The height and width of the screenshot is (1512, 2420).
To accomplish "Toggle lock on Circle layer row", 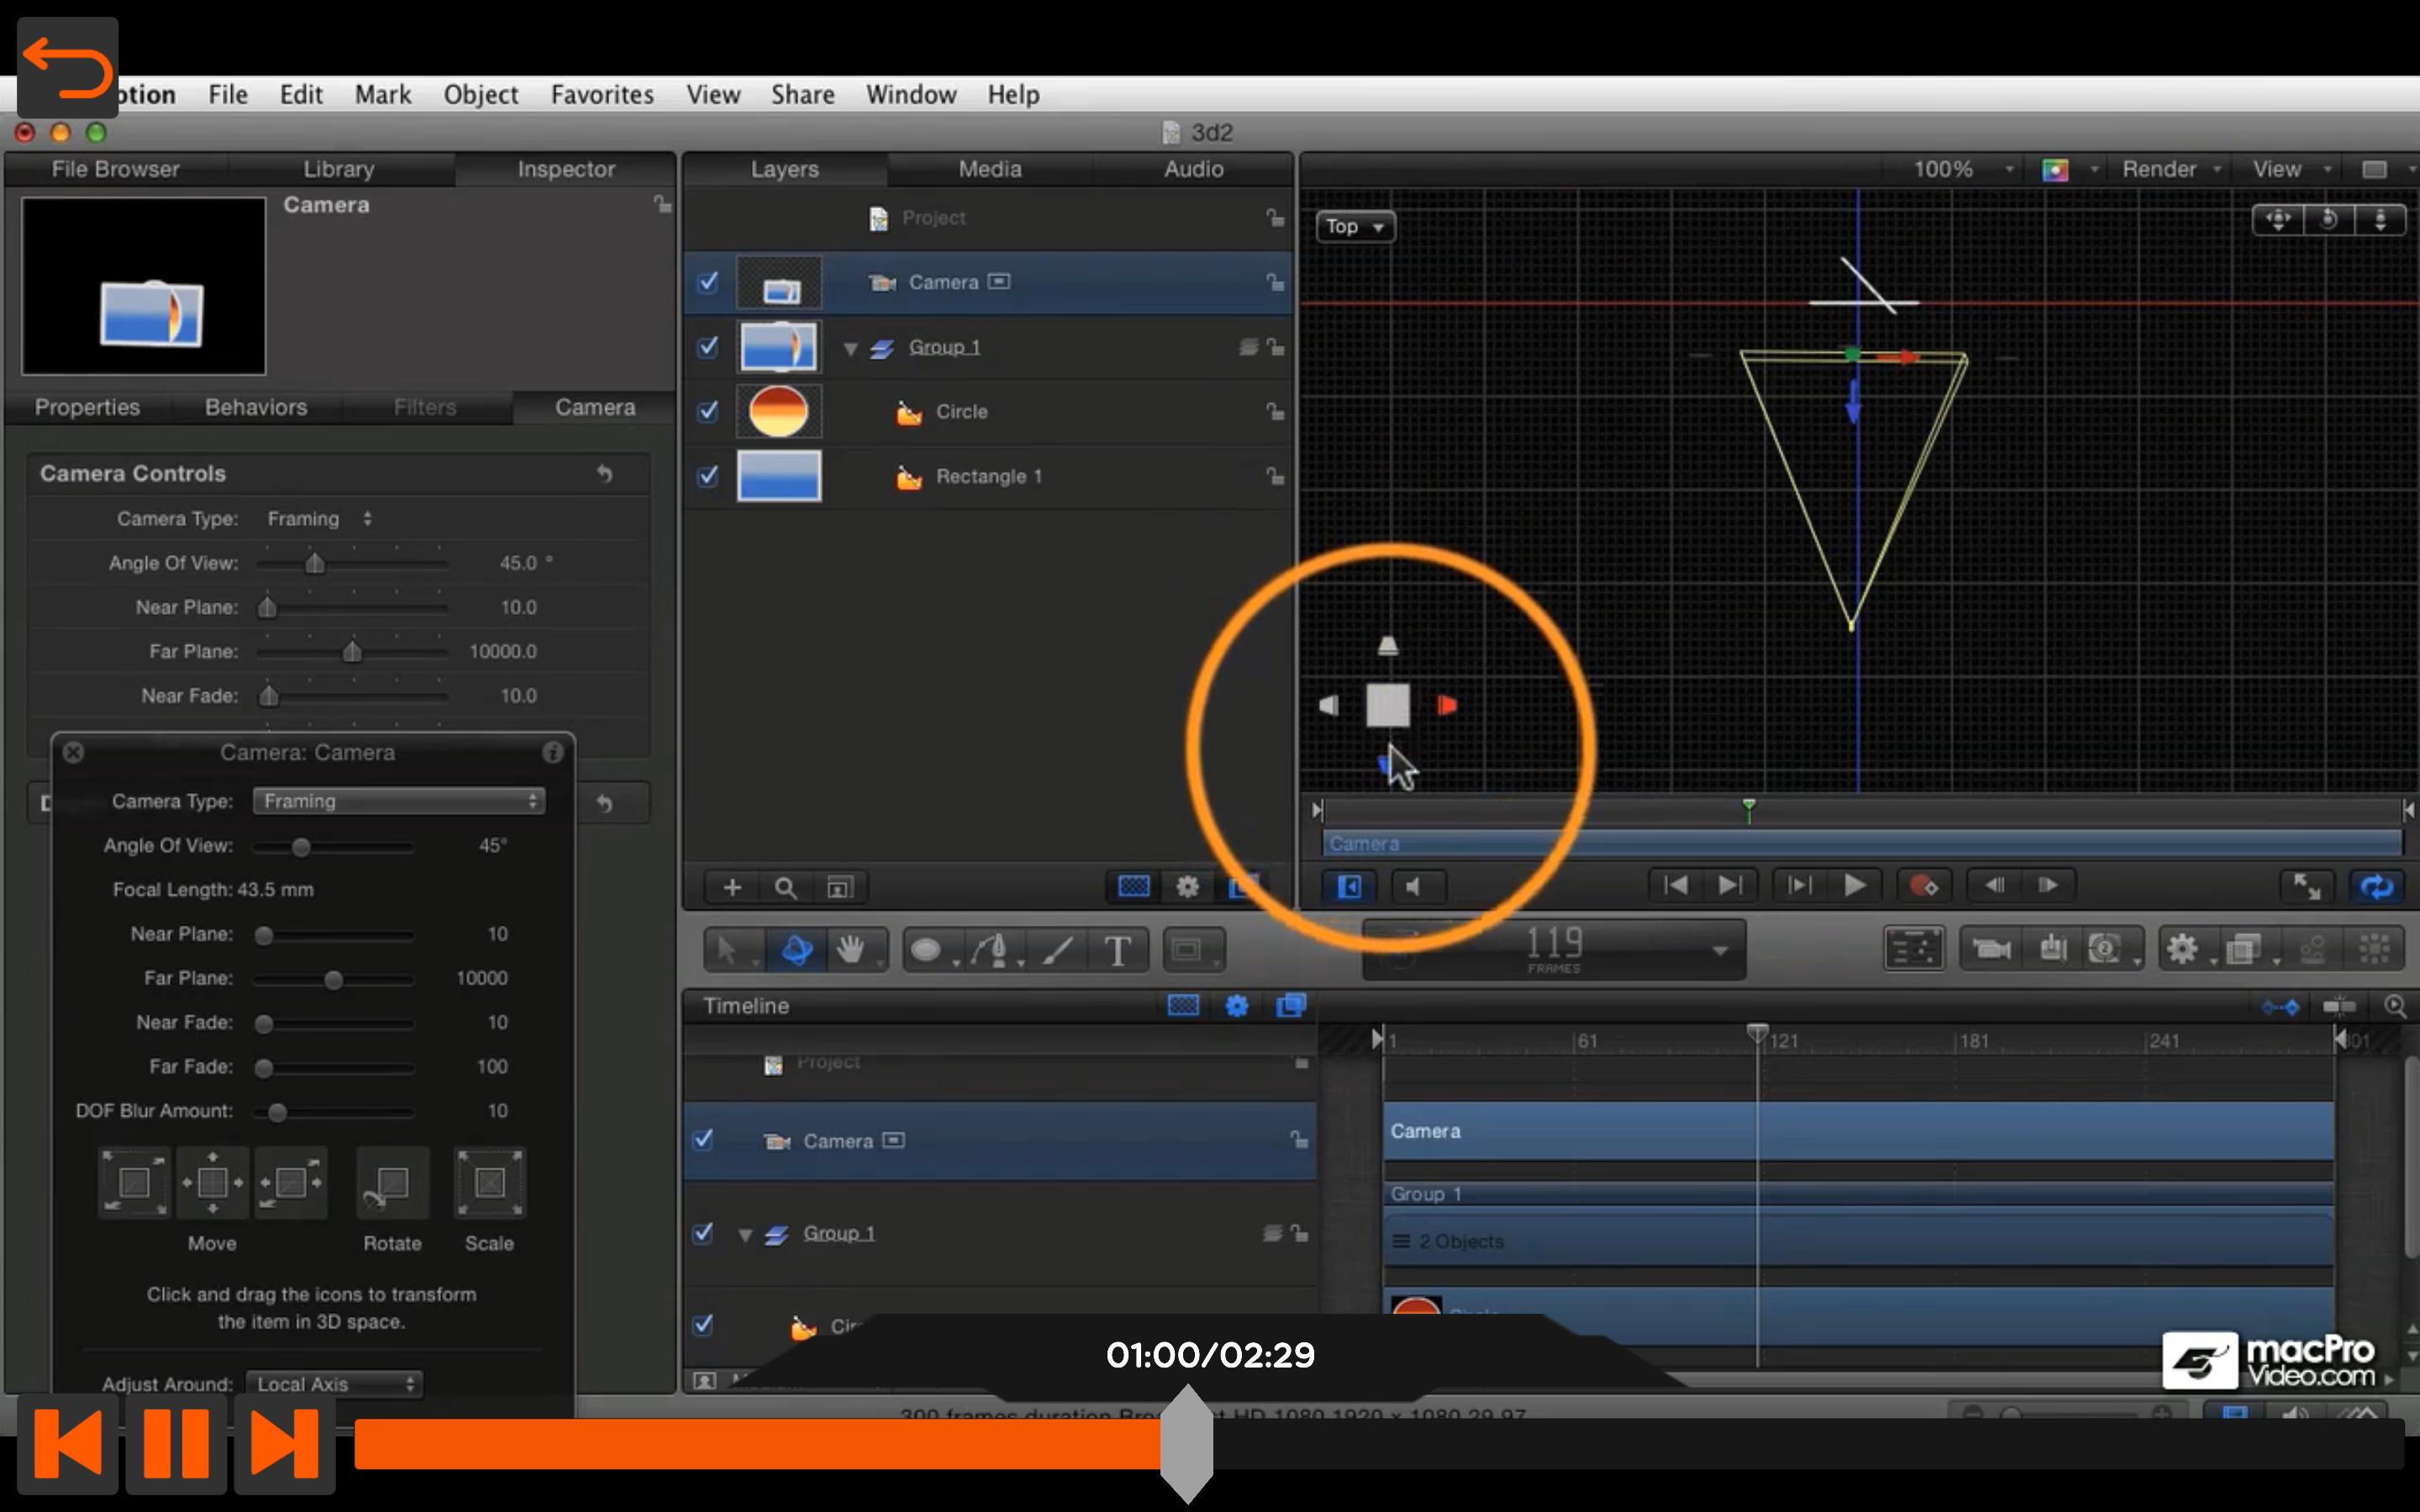I will coord(1275,411).
